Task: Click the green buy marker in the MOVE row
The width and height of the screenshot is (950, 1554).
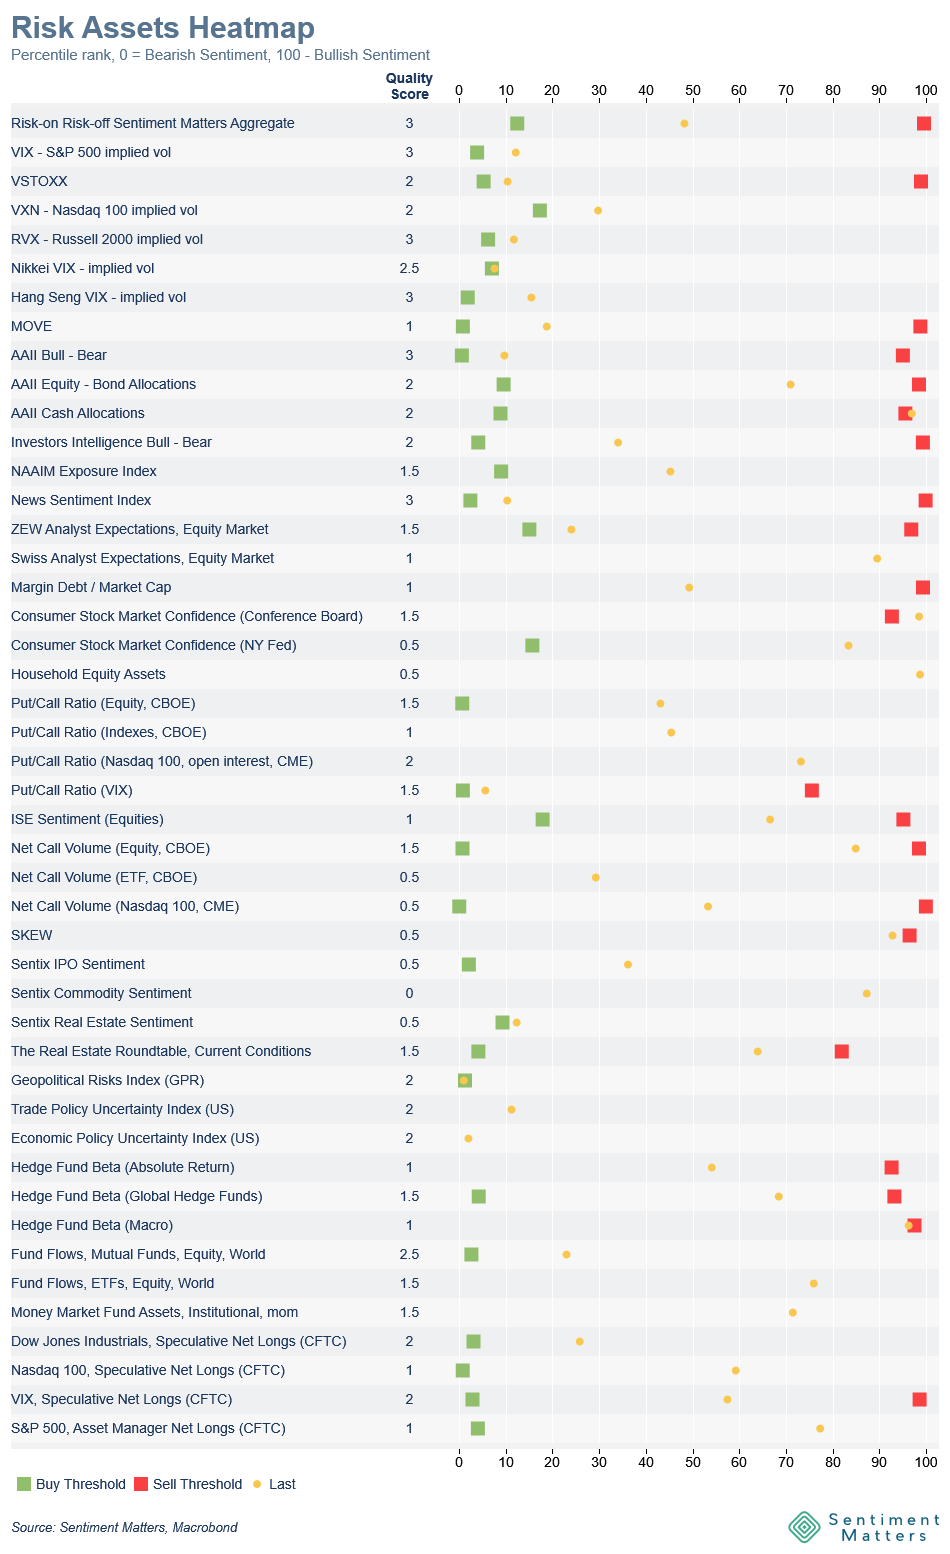Action: 463,327
